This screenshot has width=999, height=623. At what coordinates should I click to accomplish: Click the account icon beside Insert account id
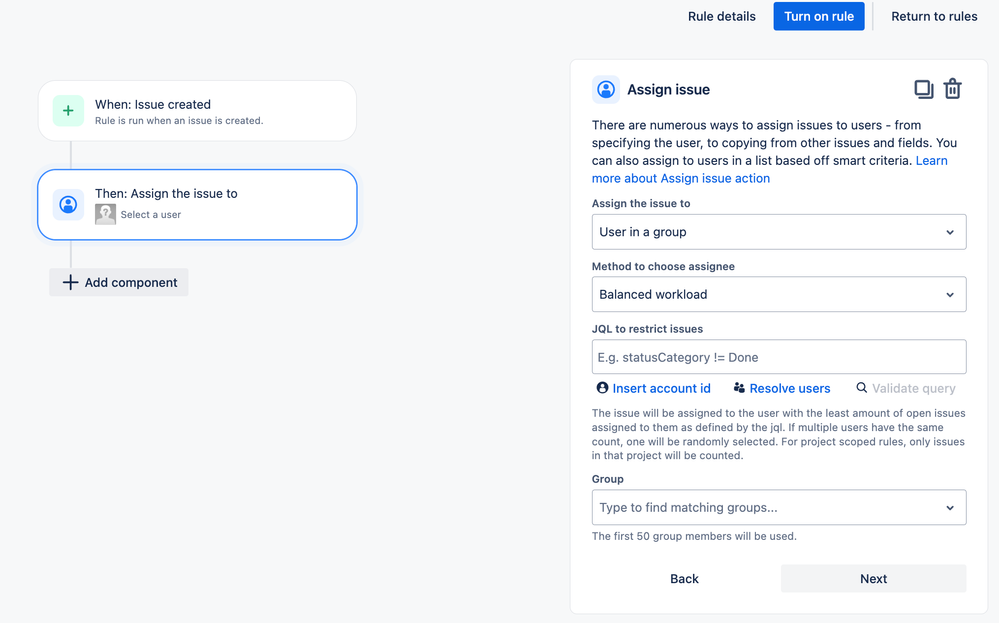(602, 388)
